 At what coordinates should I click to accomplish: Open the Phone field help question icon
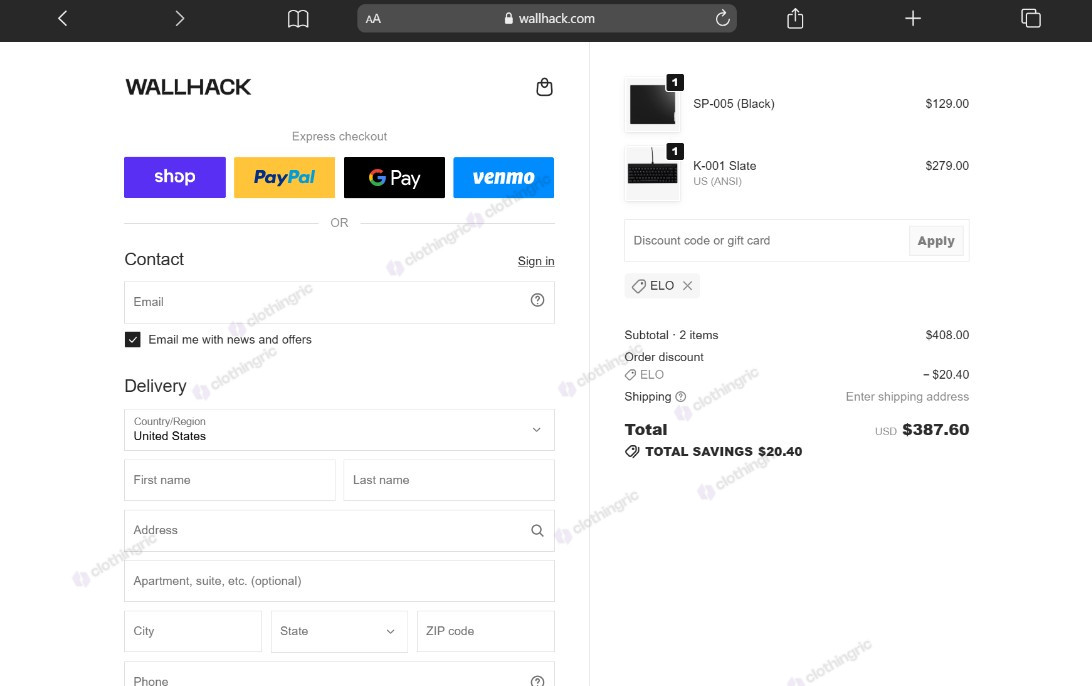(537, 681)
